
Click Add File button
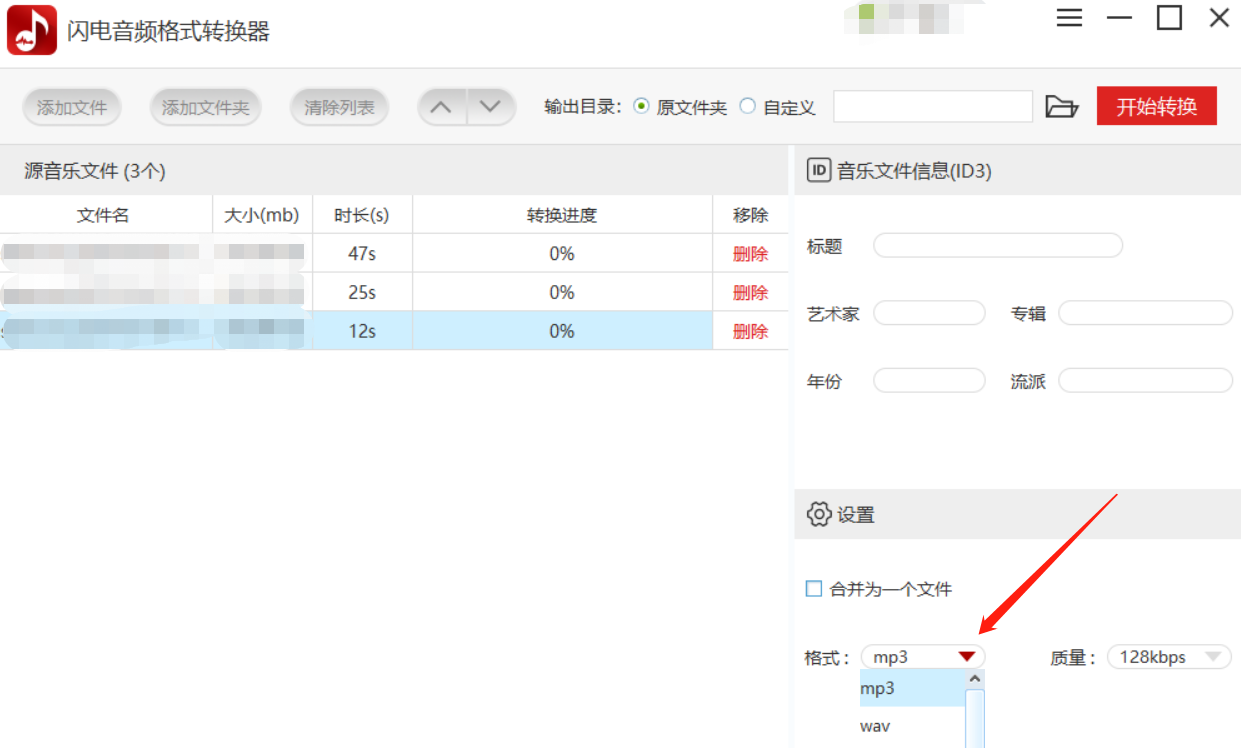click(x=72, y=107)
